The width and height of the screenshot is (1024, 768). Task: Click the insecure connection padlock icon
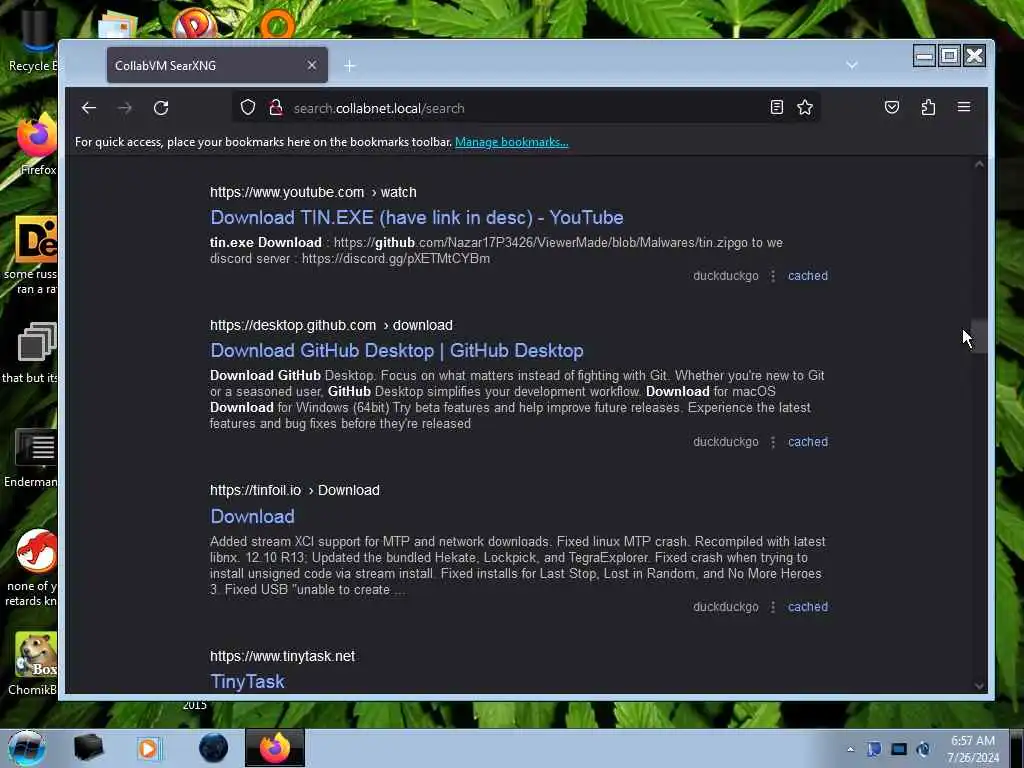pos(276,107)
